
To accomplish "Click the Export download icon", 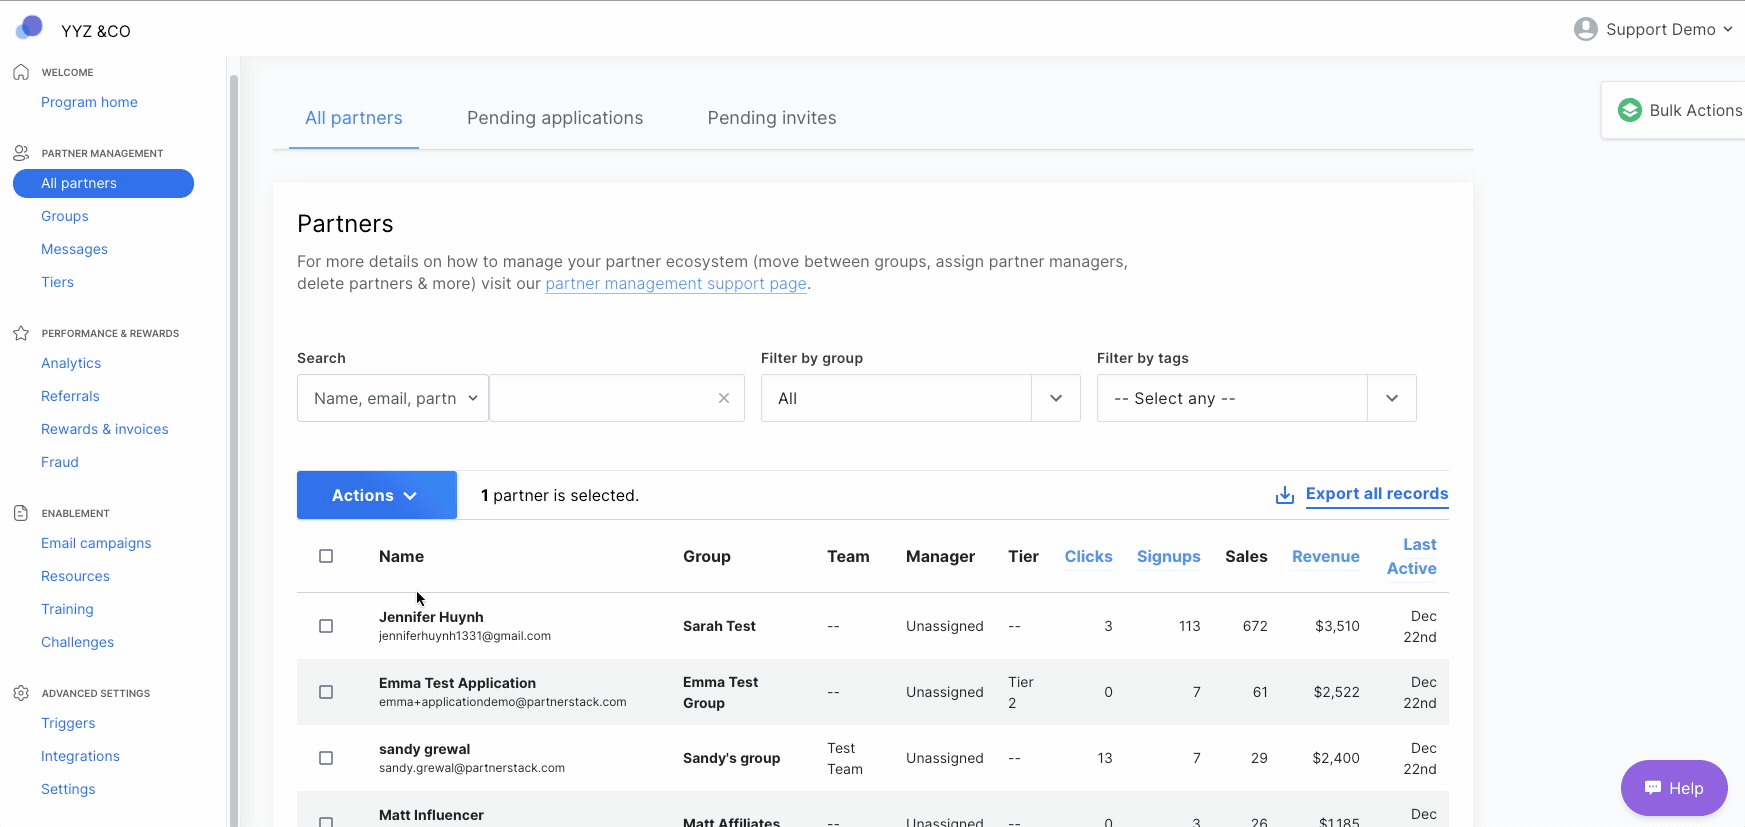I will 1285,495.
